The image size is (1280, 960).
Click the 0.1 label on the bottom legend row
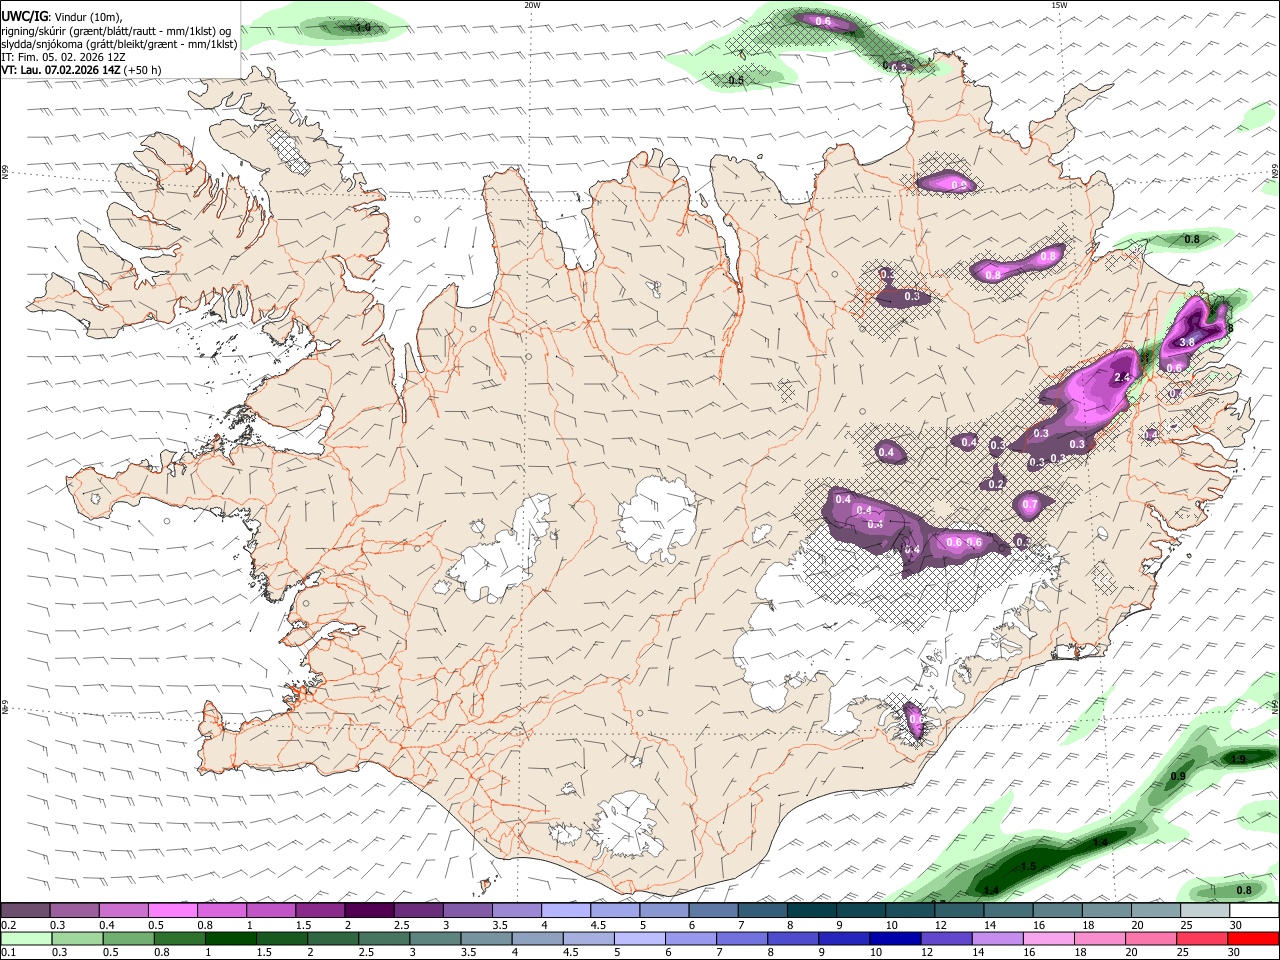click(x=8, y=953)
